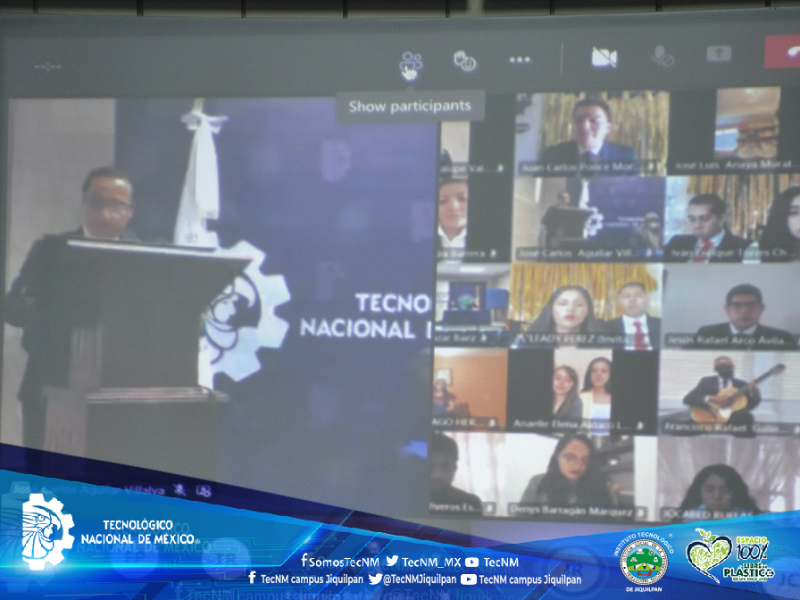Open the raise hand reactions icon
This screenshot has height=600, width=800.
tap(464, 61)
